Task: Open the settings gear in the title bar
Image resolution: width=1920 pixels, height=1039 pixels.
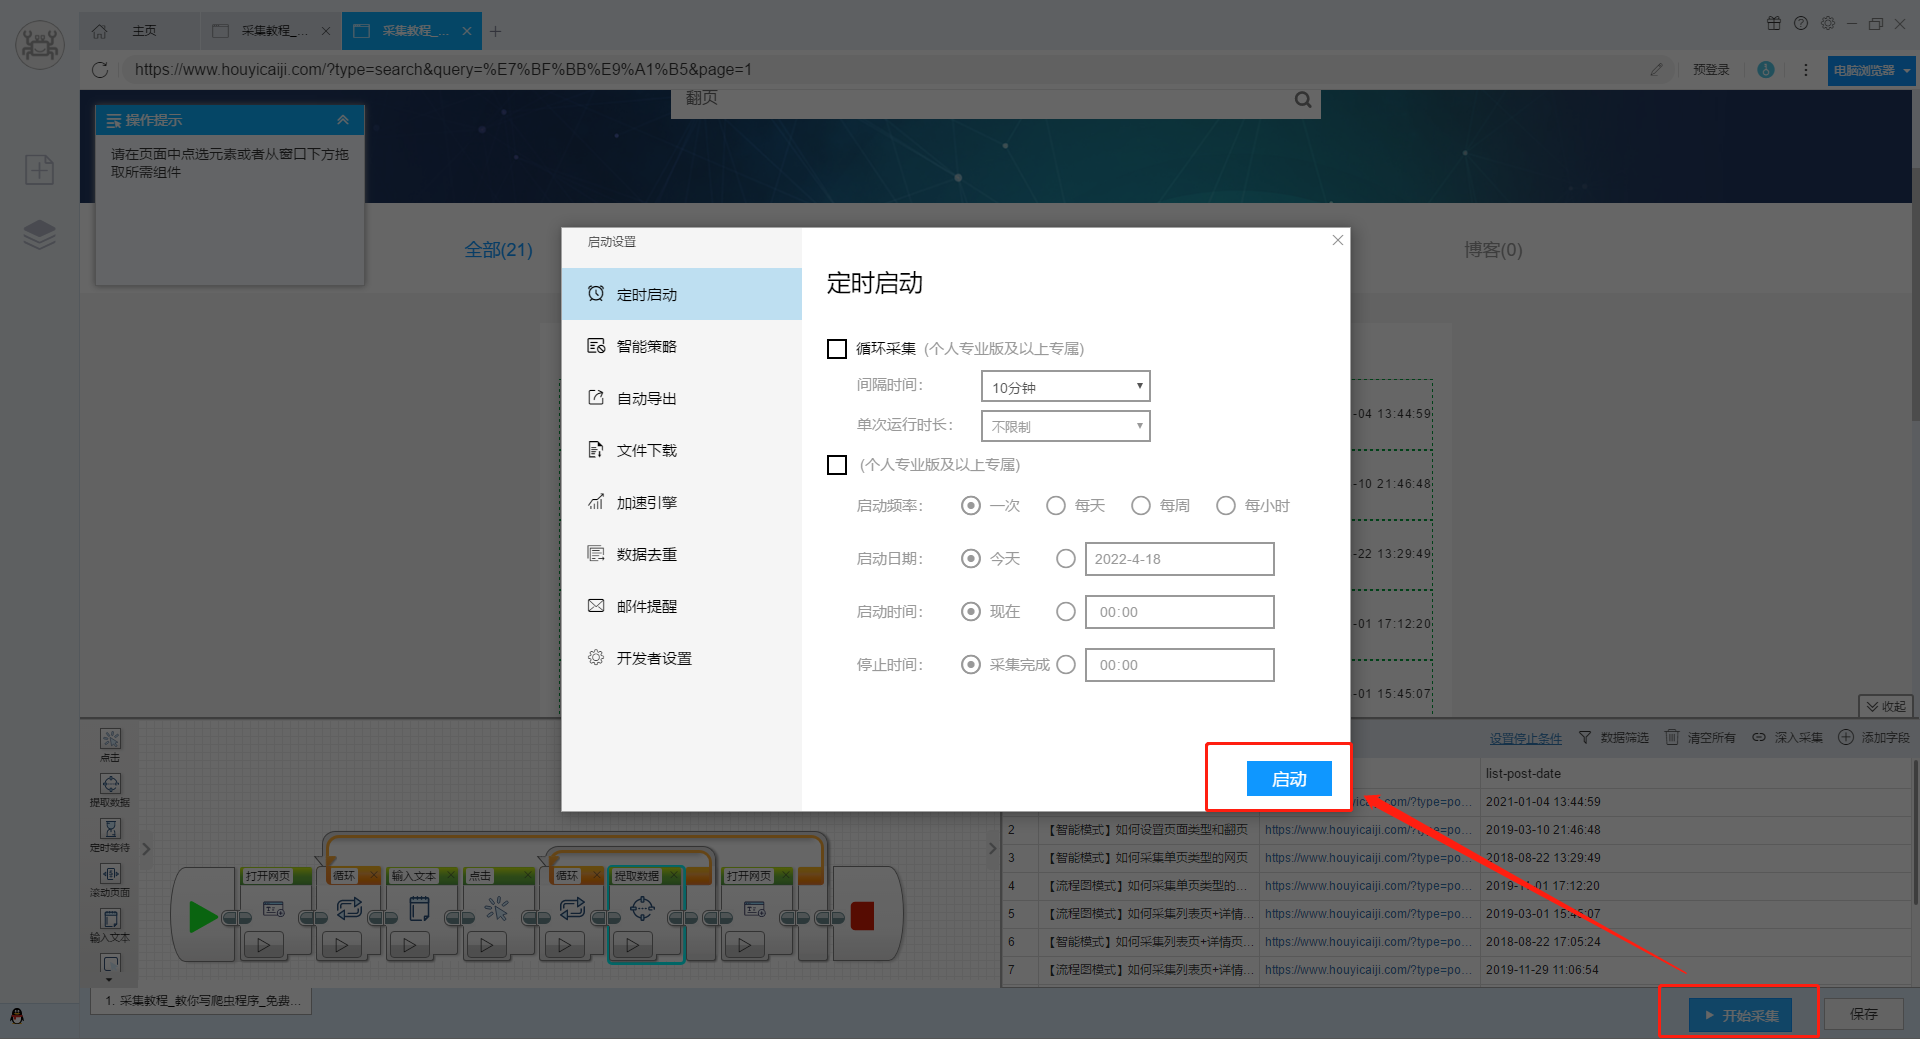Action: (x=1828, y=23)
